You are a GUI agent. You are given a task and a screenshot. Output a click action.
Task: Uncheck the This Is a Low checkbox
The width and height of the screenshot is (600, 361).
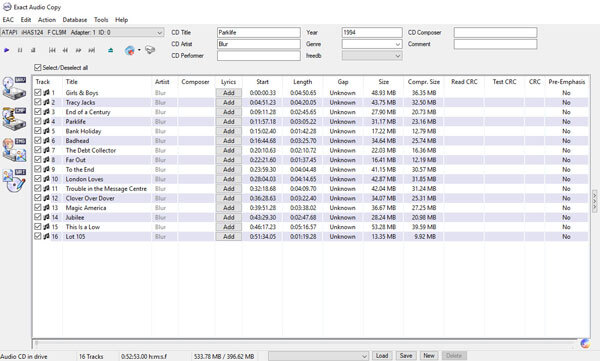click(x=38, y=226)
